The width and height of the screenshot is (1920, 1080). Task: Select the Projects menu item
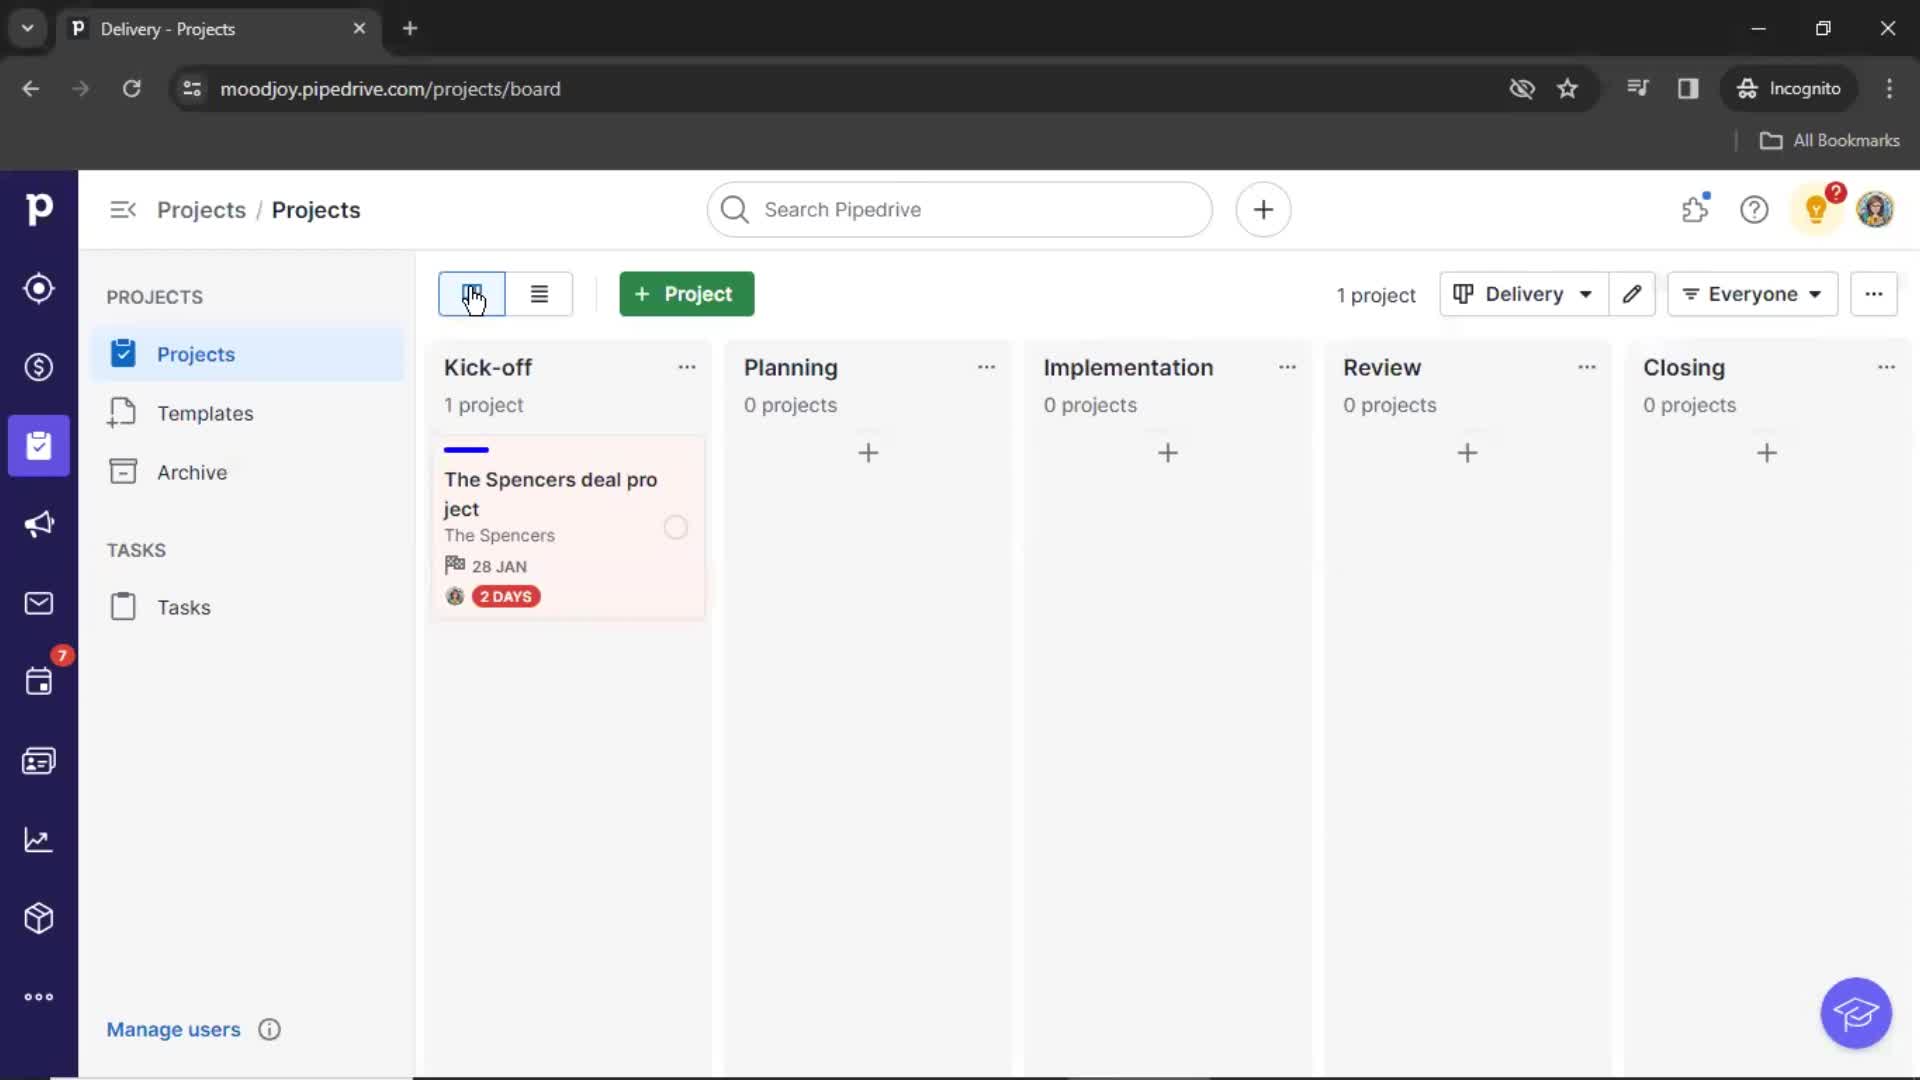tap(195, 353)
